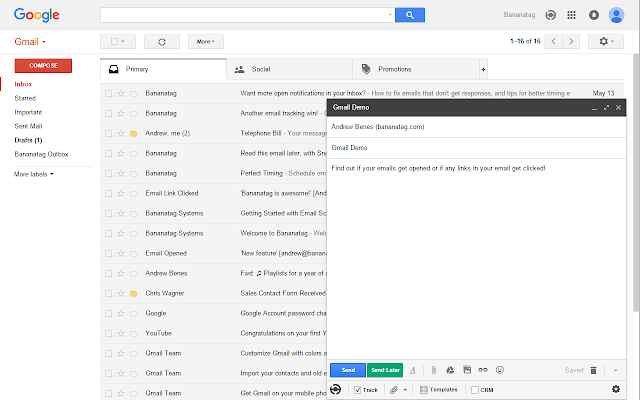Screen dimensions: 640x400
Task: Refresh the inbox
Action: click(x=162, y=42)
